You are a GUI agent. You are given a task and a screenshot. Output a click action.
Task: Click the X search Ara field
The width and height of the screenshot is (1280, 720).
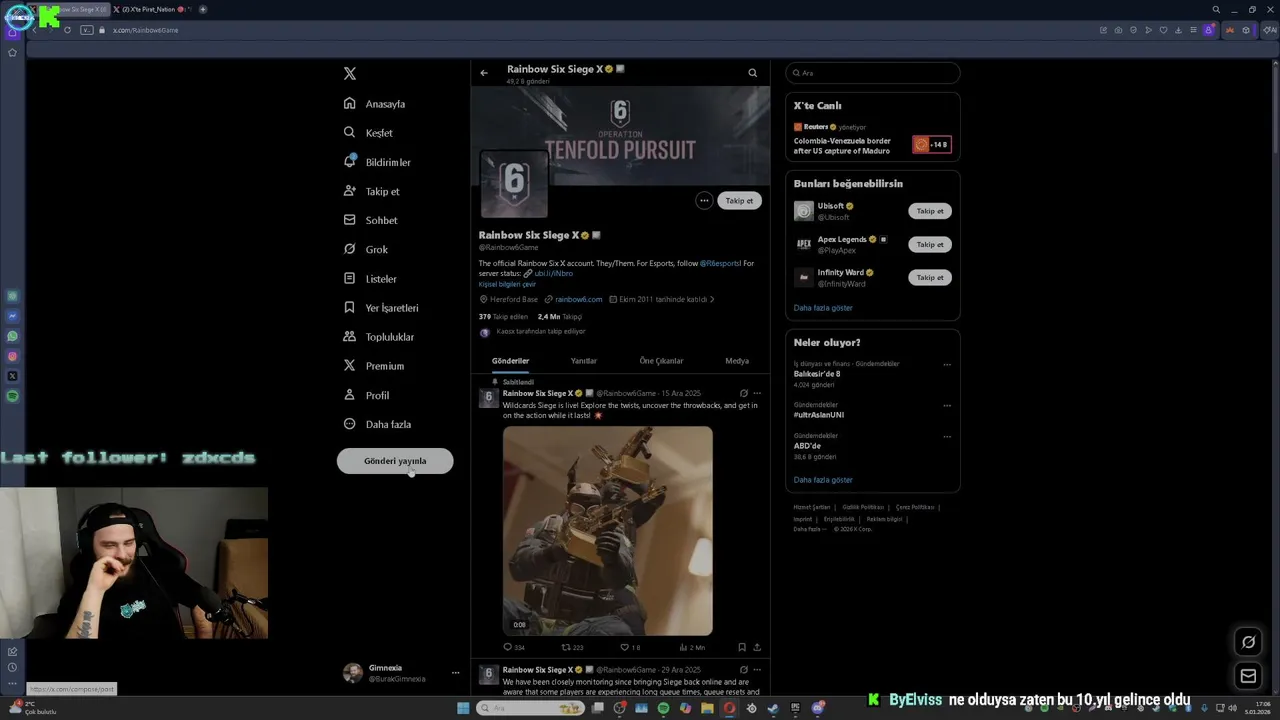point(873,73)
